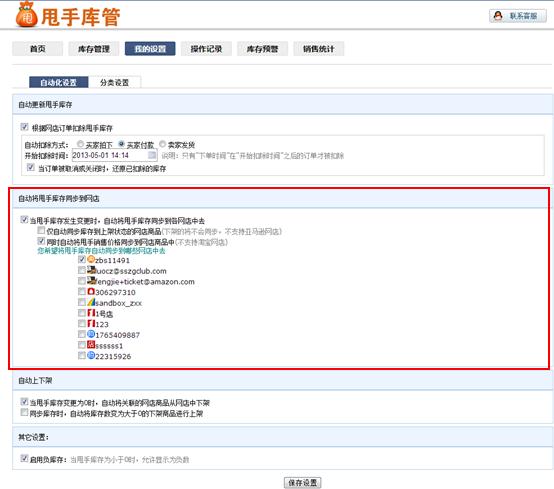Select the 买家拍下 radio option
The image size is (554, 489).
80,144
